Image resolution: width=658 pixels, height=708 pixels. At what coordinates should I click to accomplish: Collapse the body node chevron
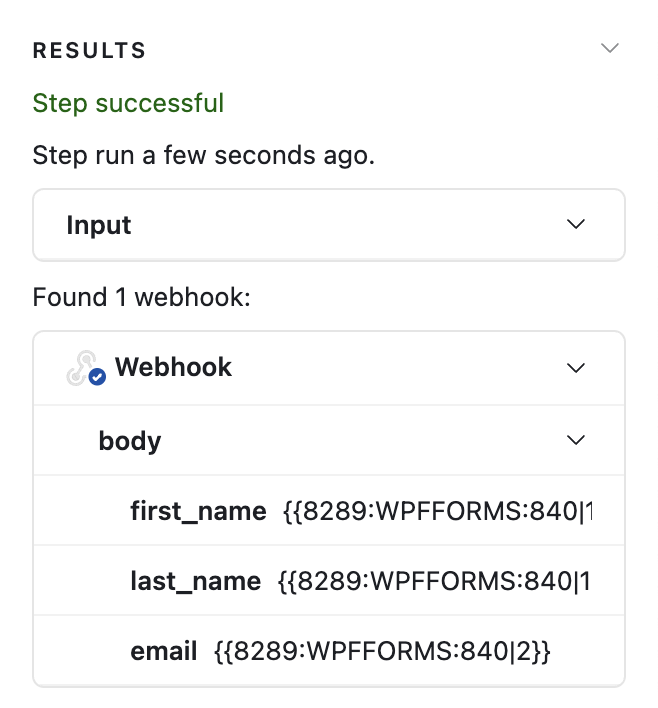575,440
